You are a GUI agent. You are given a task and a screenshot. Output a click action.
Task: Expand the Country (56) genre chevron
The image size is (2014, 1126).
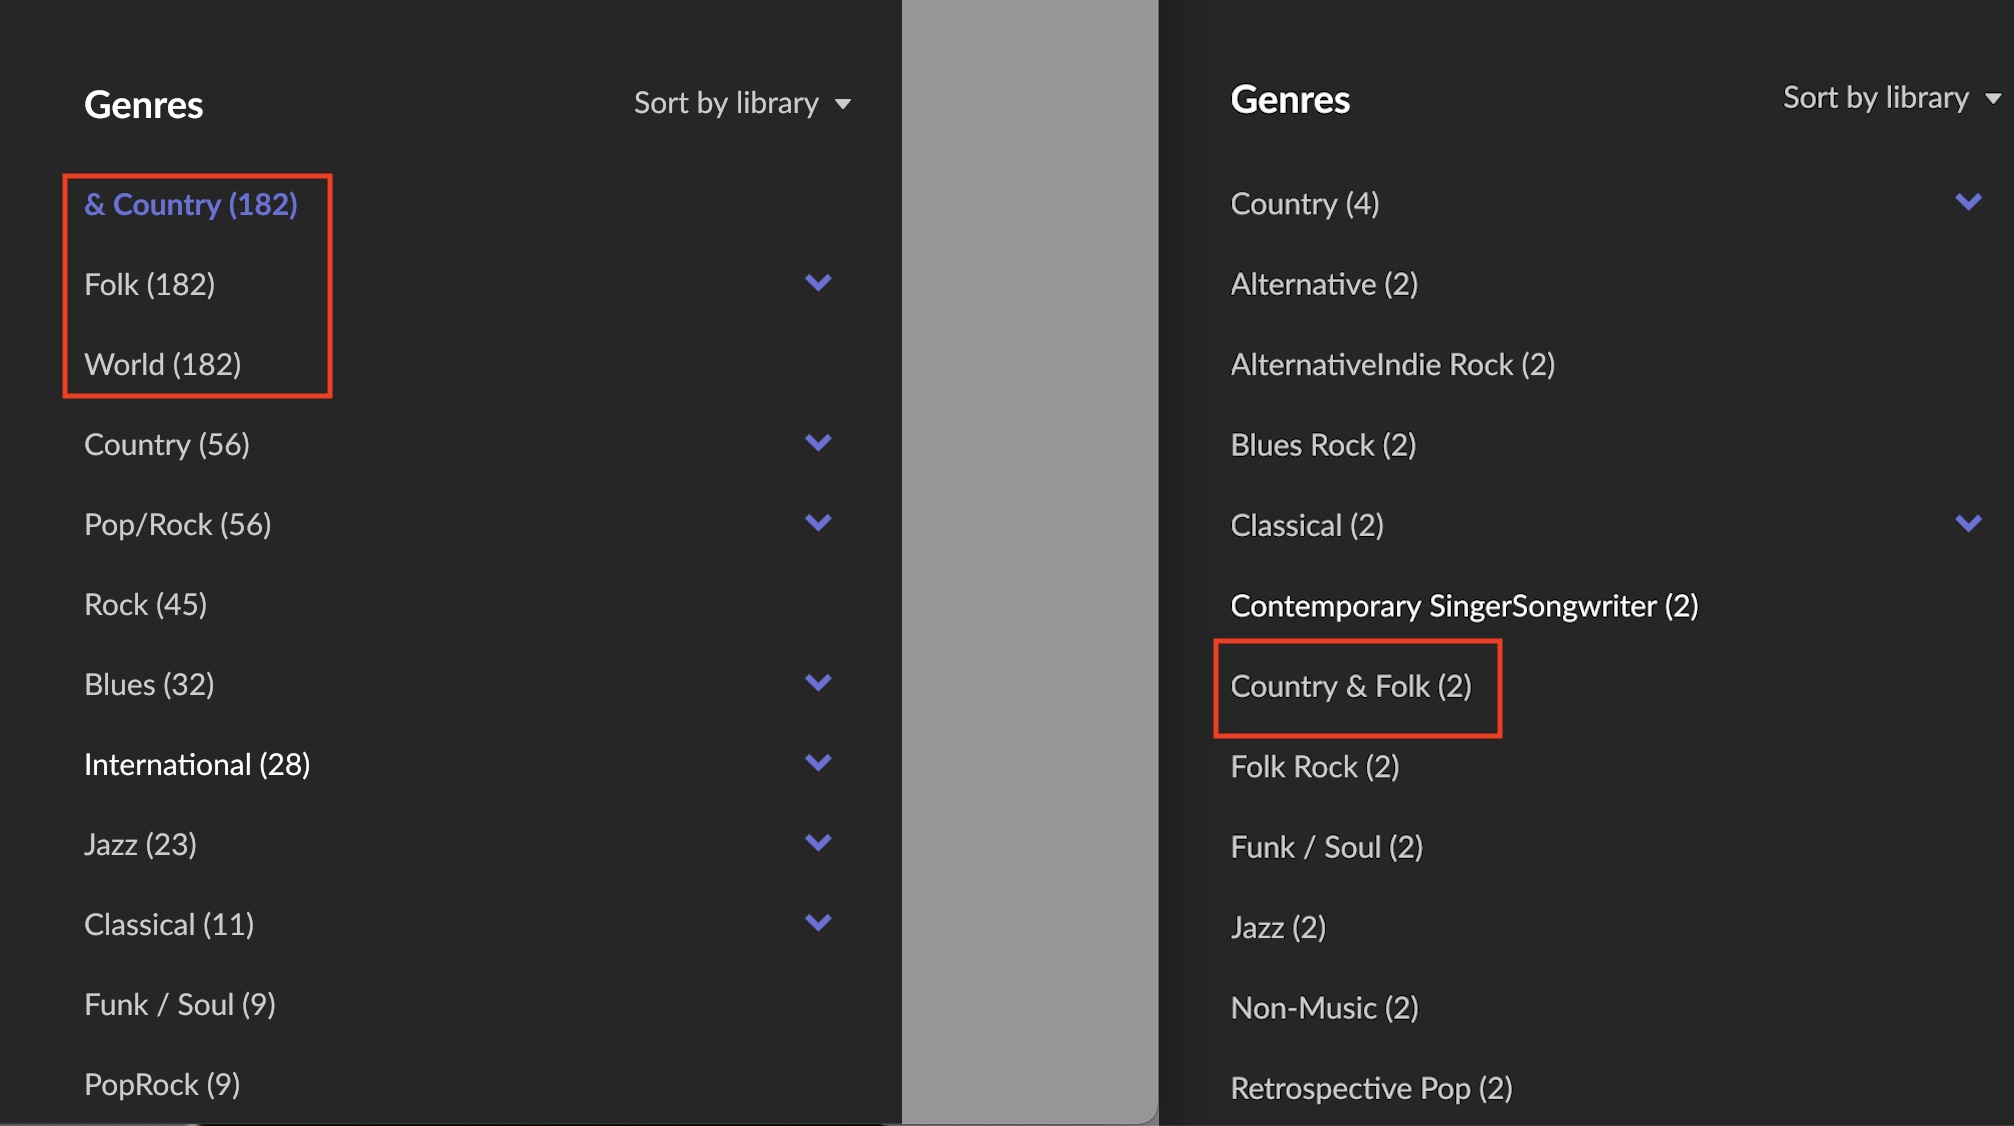[x=818, y=443]
